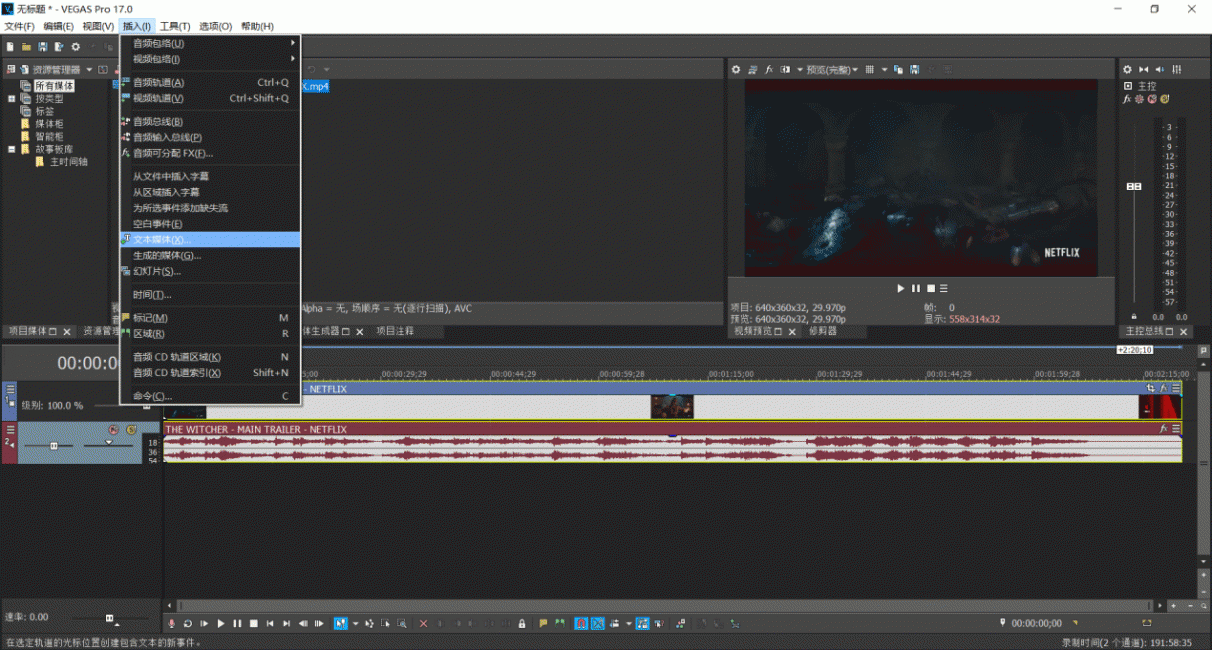Click the red delete X icon
1212x650 pixels.
[423, 623]
